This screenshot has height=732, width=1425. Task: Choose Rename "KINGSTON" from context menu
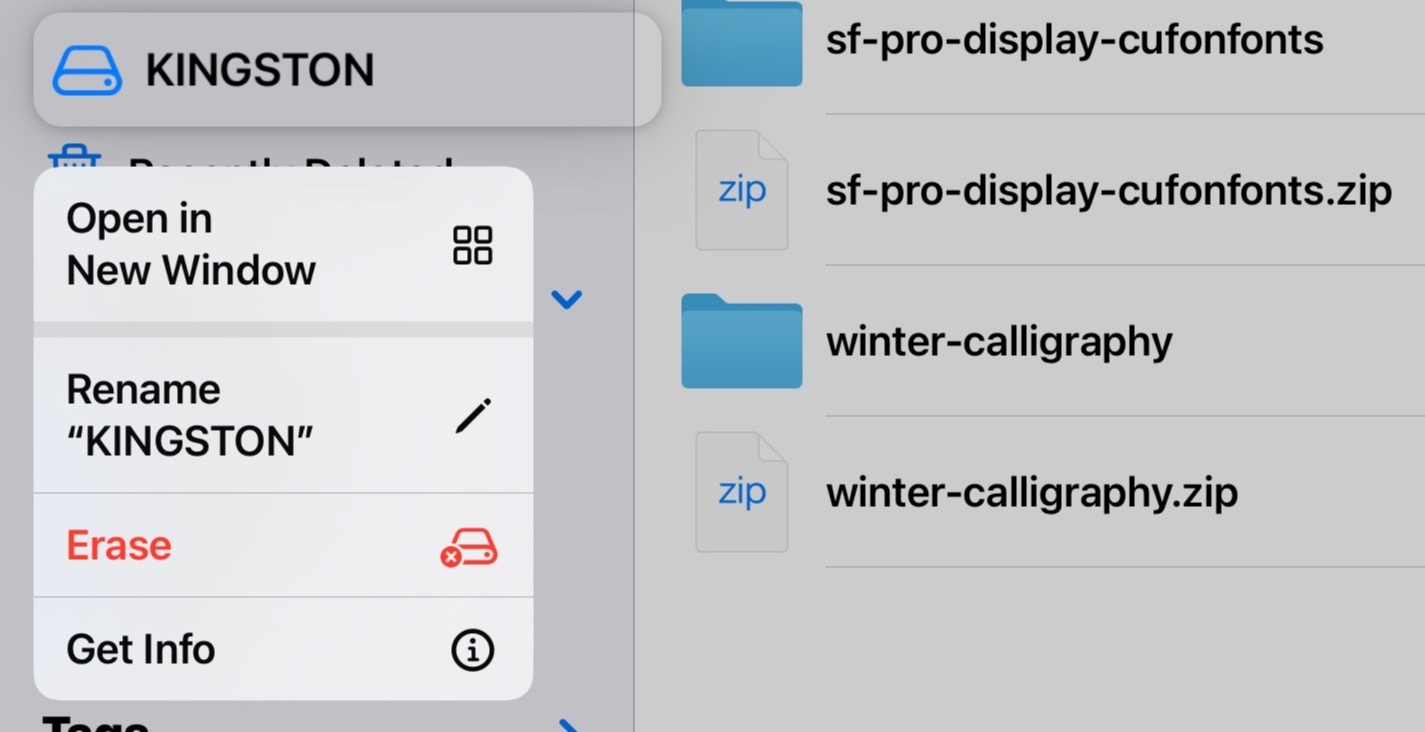pyautogui.click(x=283, y=415)
